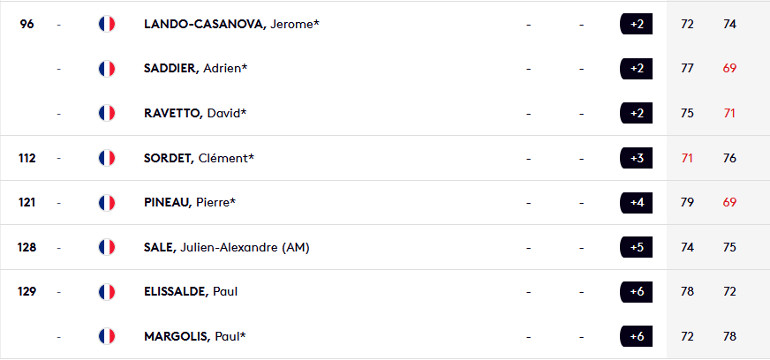This screenshot has width=770, height=360.
Task: Select RAVETTO, David player row name
Action: [x=195, y=113]
